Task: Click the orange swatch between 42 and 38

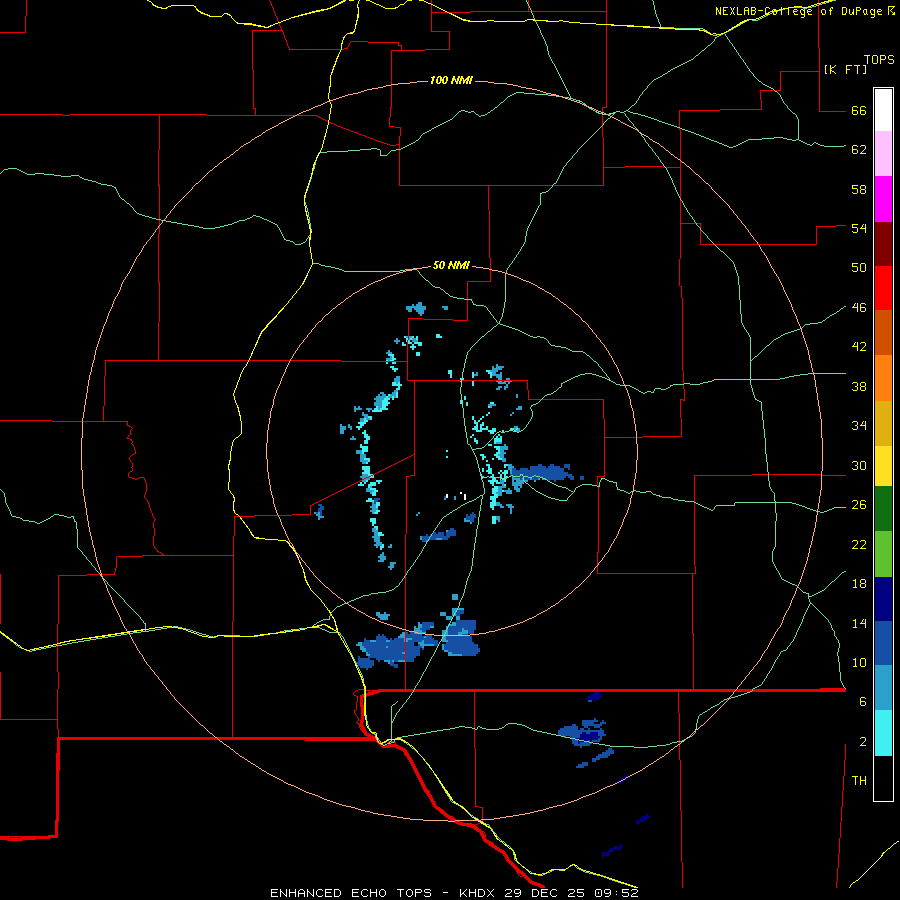Action: (x=883, y=378)
